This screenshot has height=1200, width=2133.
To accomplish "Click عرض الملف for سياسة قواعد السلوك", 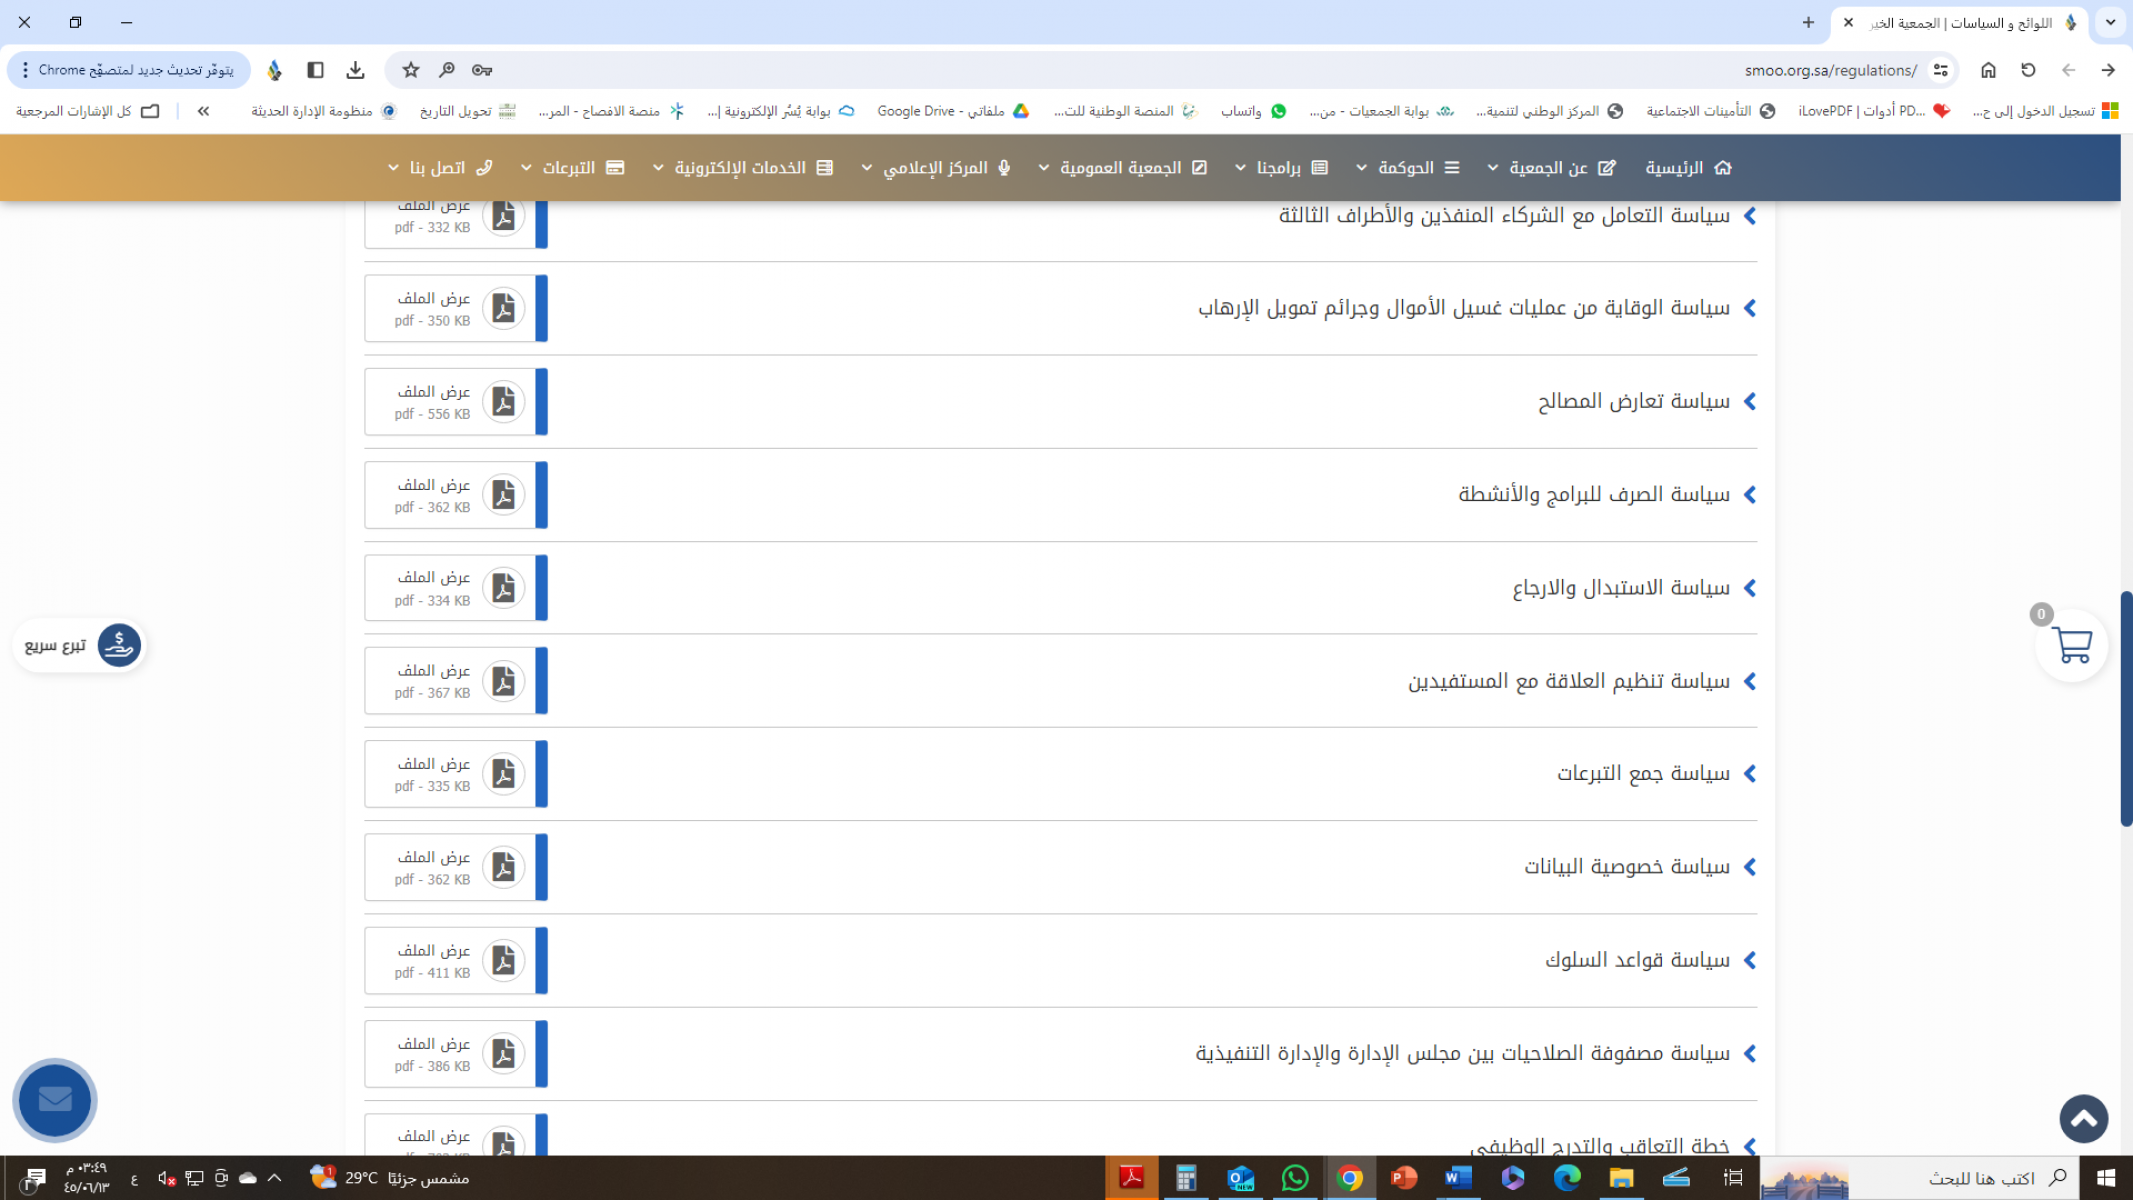I will (434, 951).
